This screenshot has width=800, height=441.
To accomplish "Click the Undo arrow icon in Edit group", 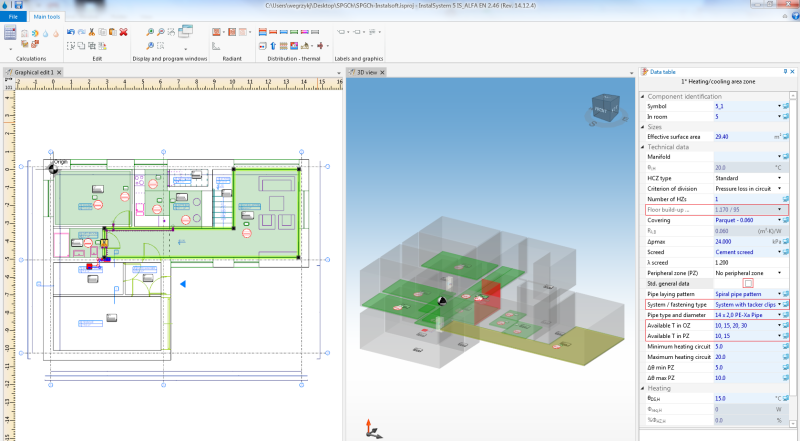I will click(x=70, y=32).
